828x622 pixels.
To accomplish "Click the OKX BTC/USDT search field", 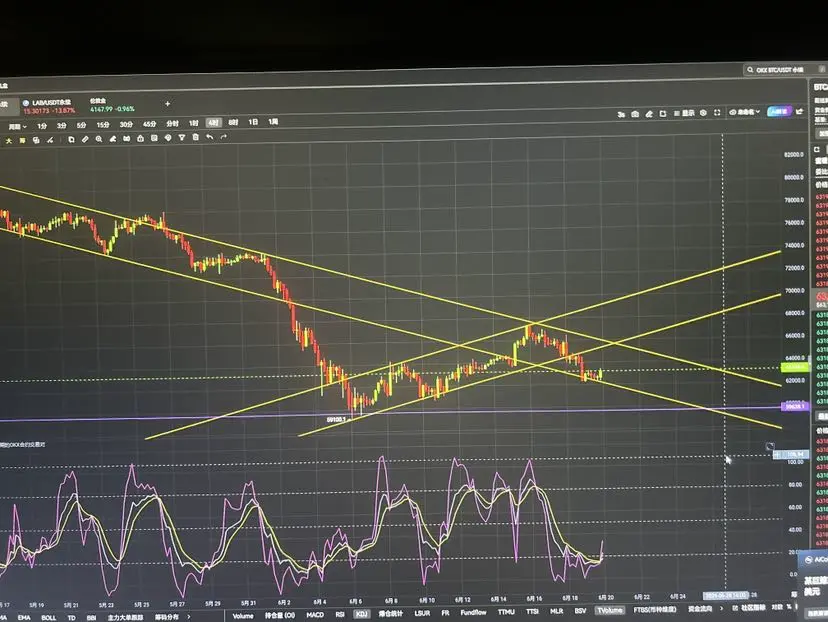I will 785,70.
